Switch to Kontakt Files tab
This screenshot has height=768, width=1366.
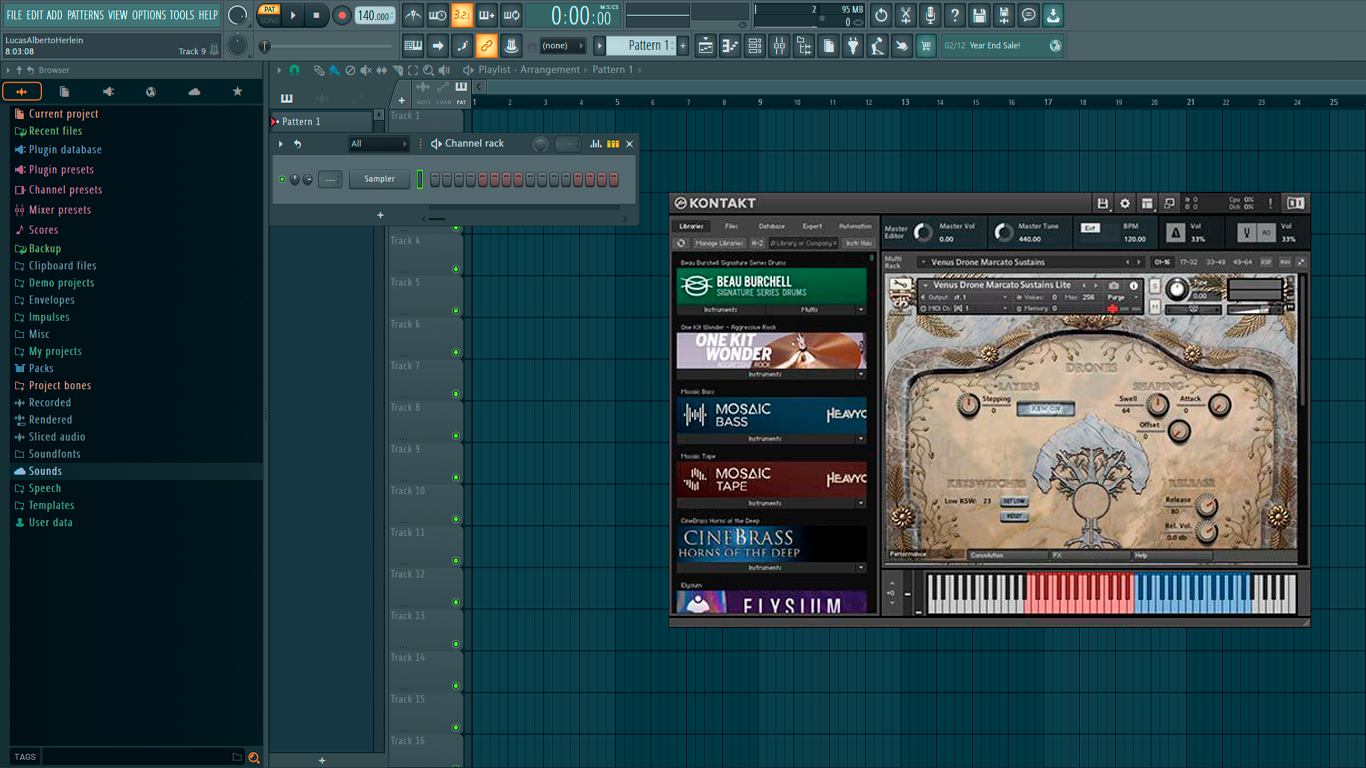pyautogui.click(x=731, y=226)
